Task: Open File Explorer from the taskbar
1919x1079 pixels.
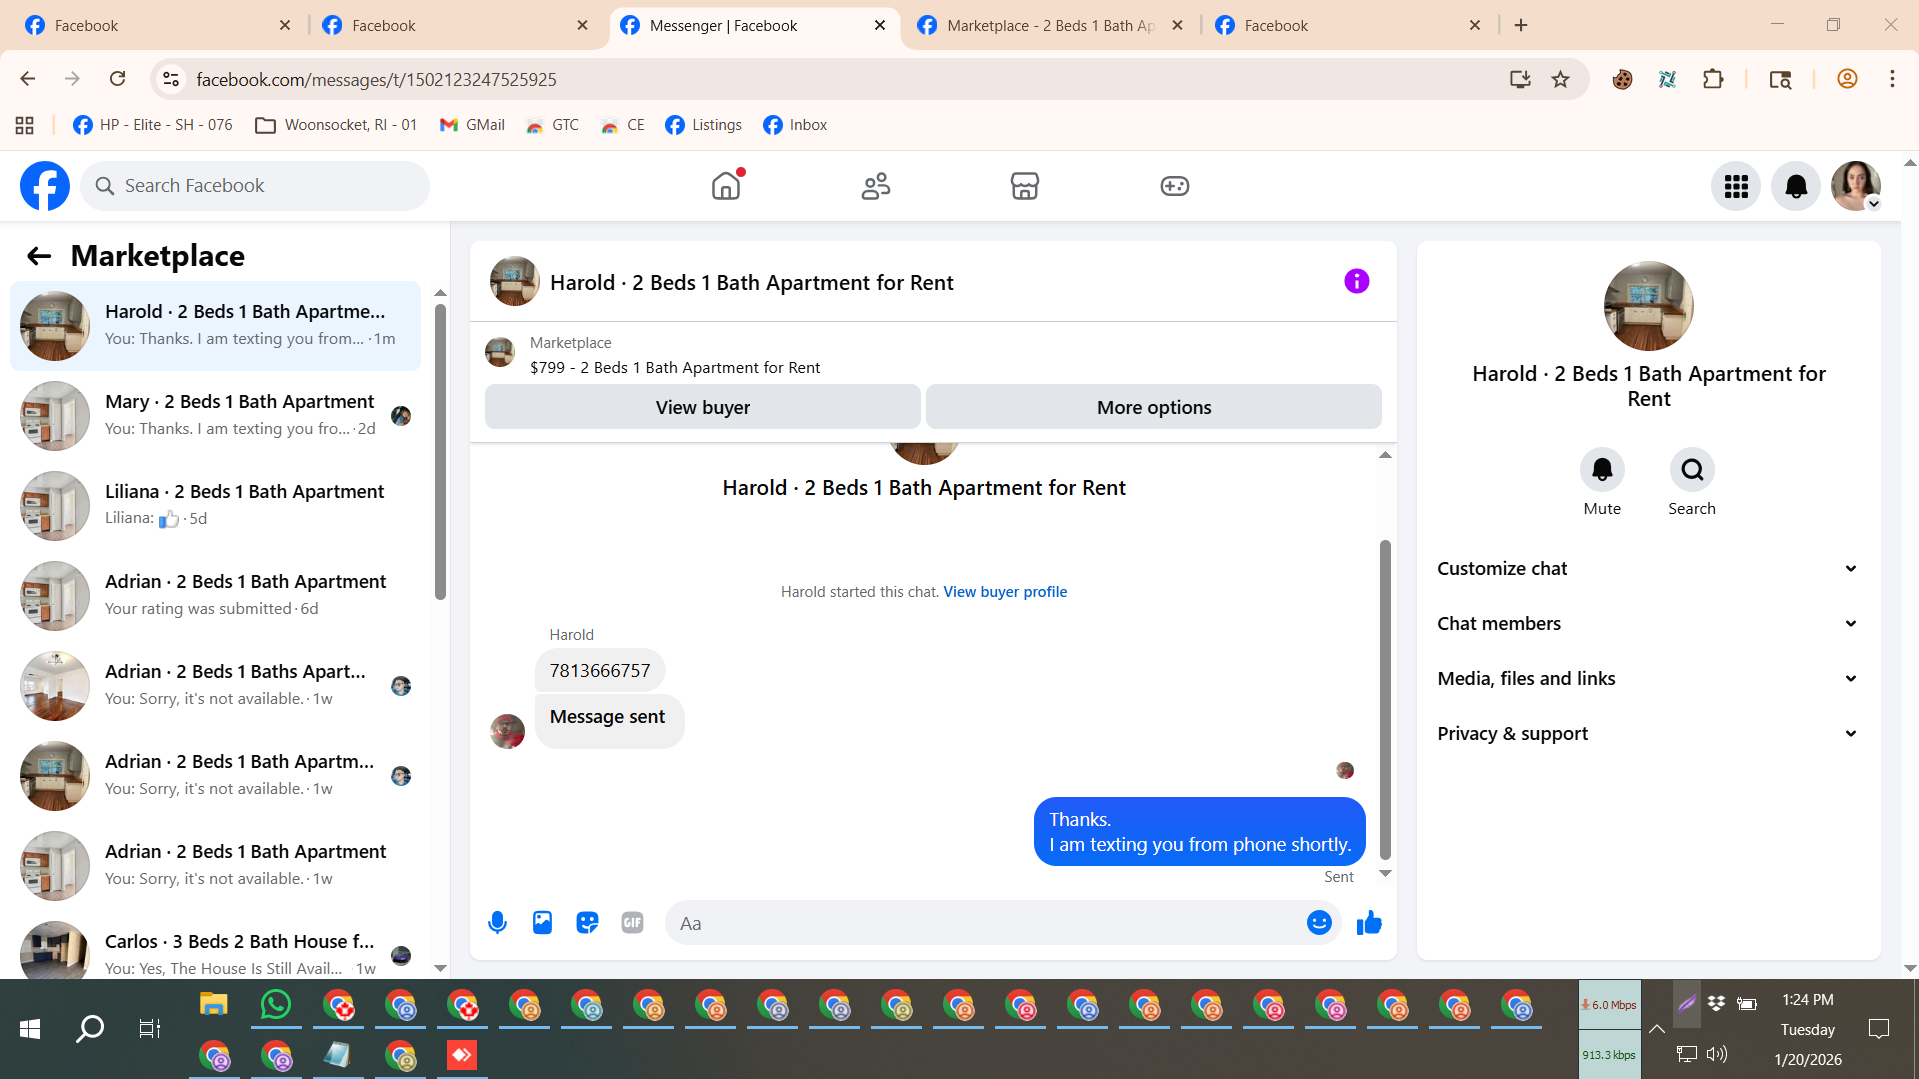Action: pos(214,1004)
